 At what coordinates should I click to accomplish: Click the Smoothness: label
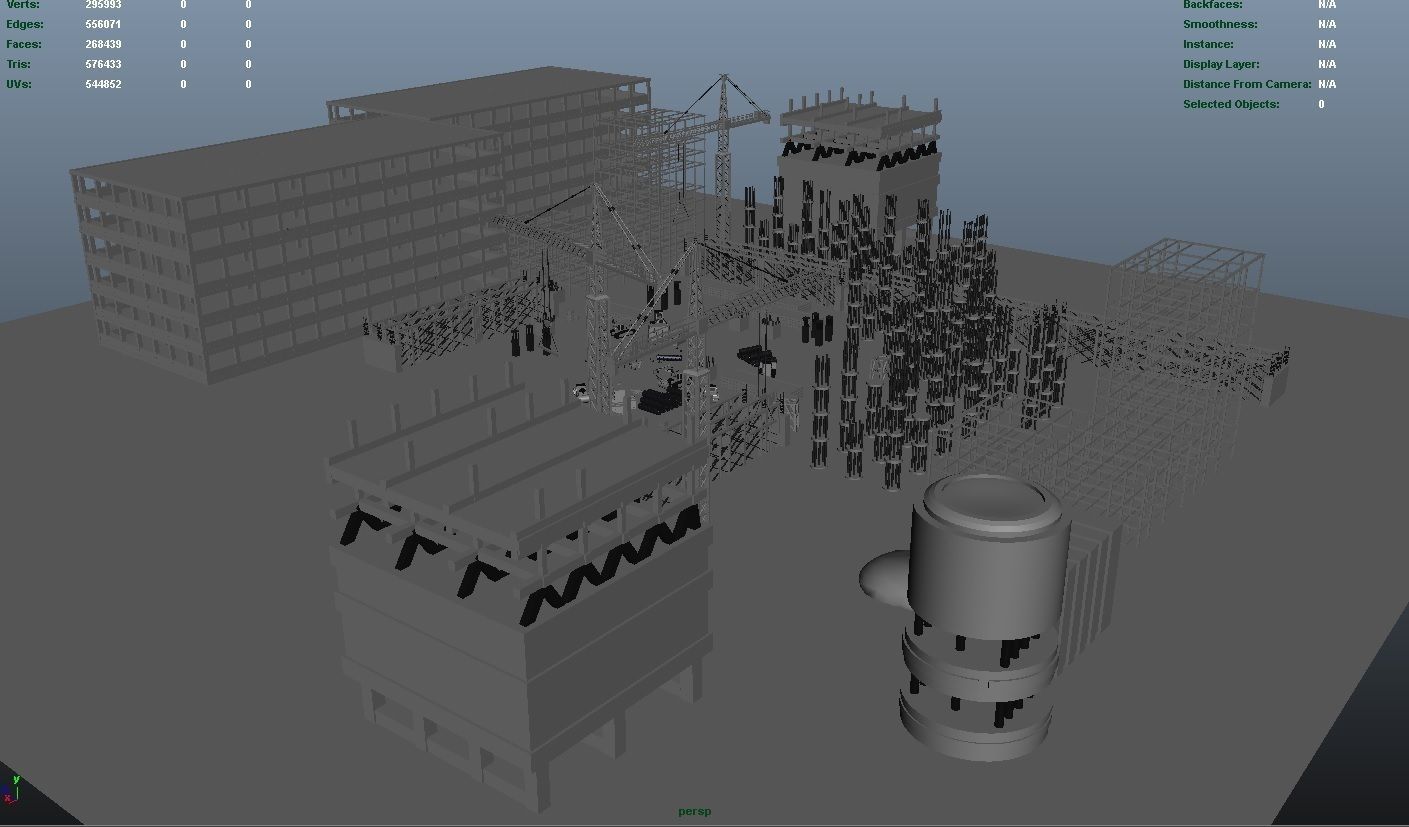pyautogui.click(x=1220, y=24)
